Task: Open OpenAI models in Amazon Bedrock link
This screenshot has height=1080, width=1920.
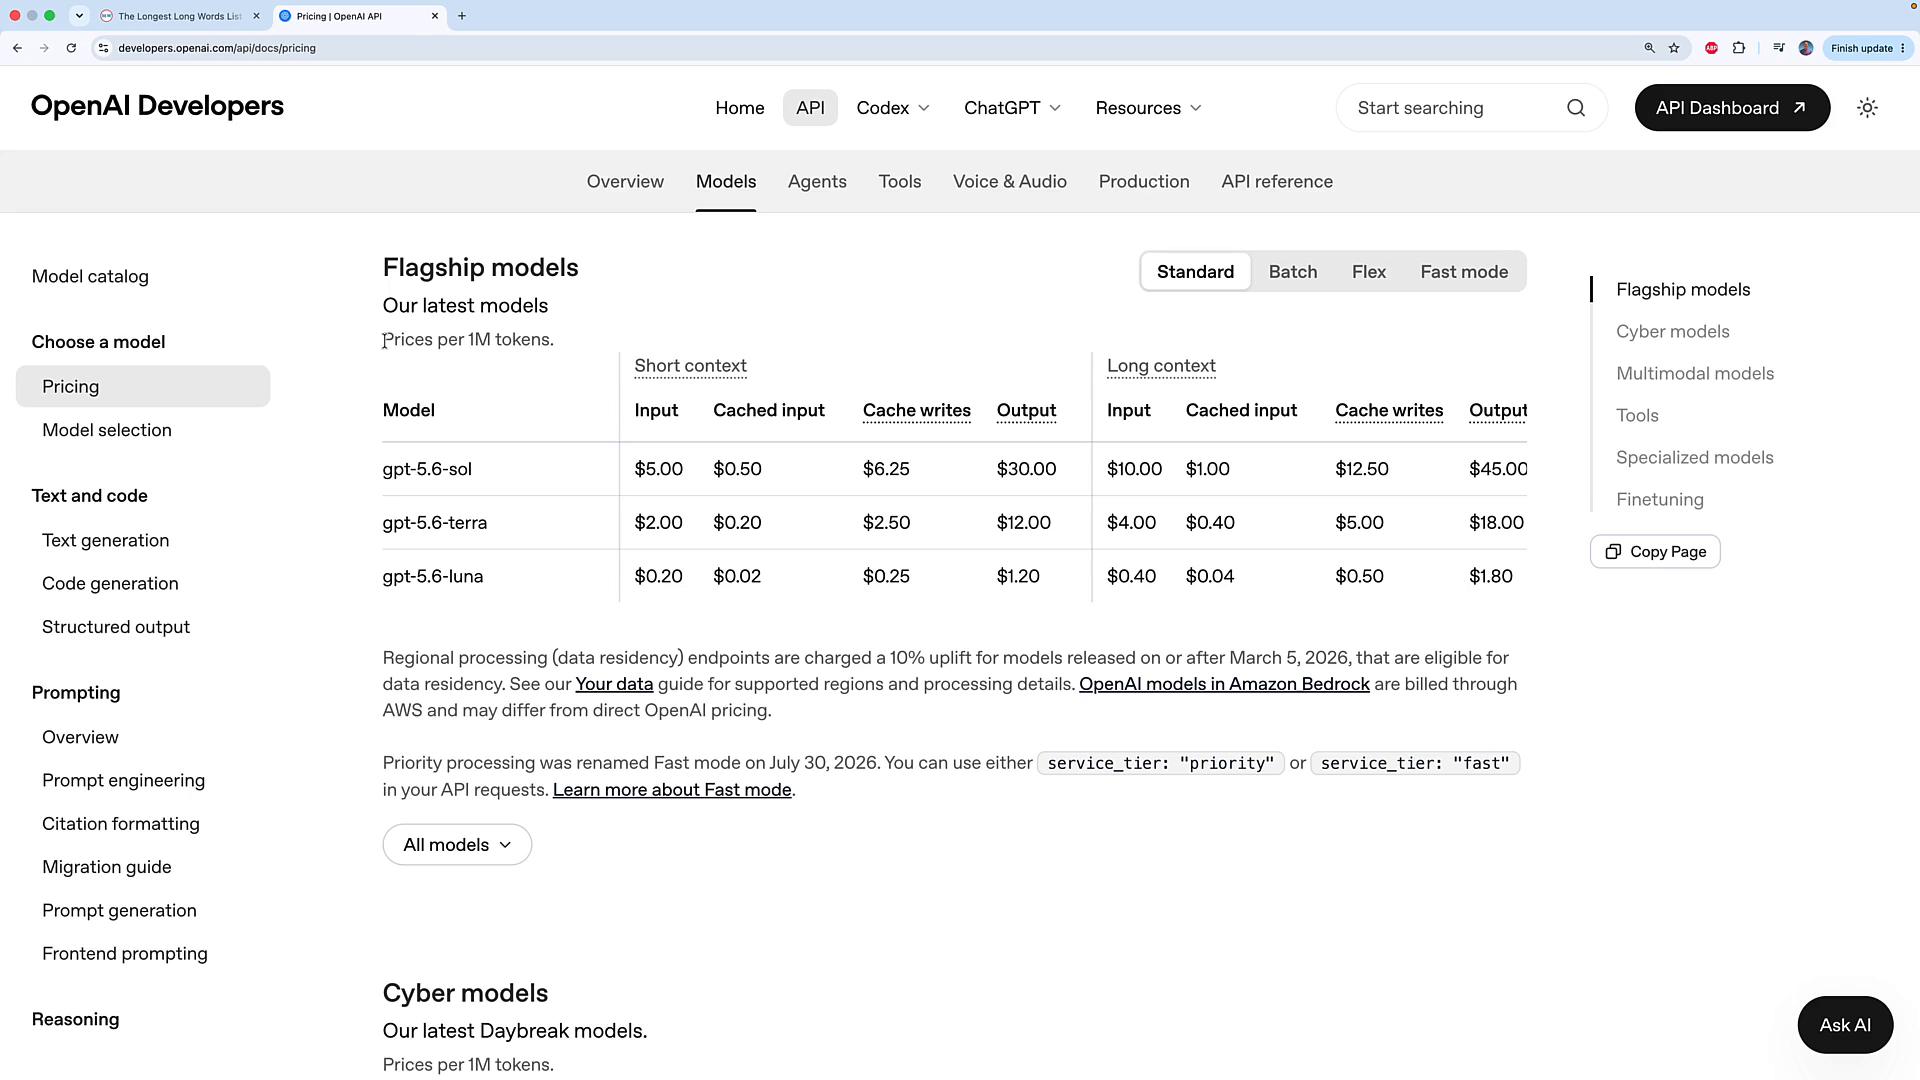Action: (1224, 684)
